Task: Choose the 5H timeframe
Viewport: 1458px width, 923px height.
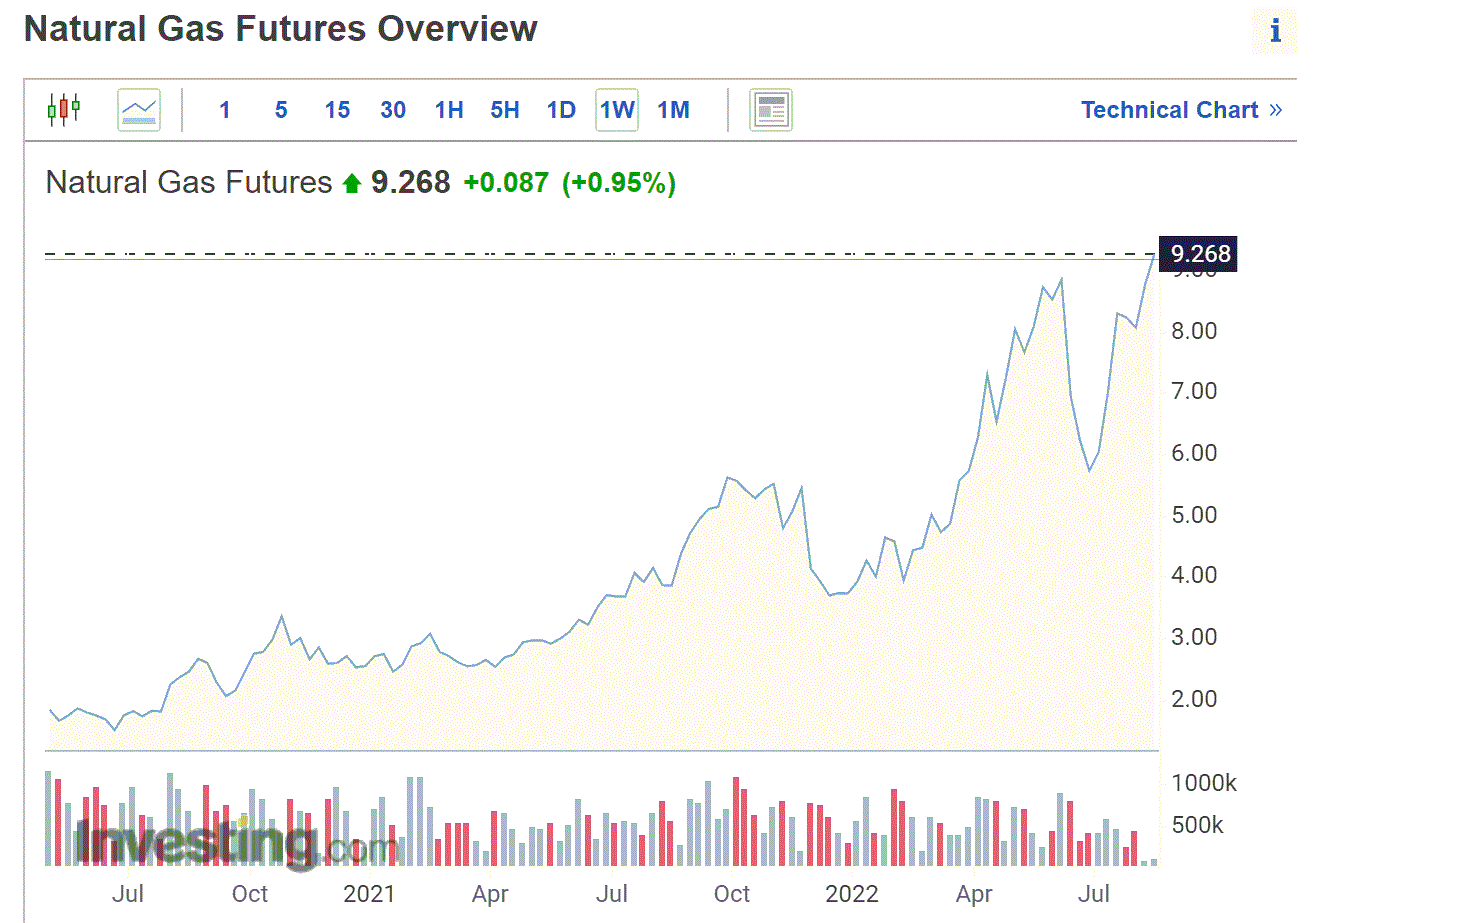Action: 505,110
